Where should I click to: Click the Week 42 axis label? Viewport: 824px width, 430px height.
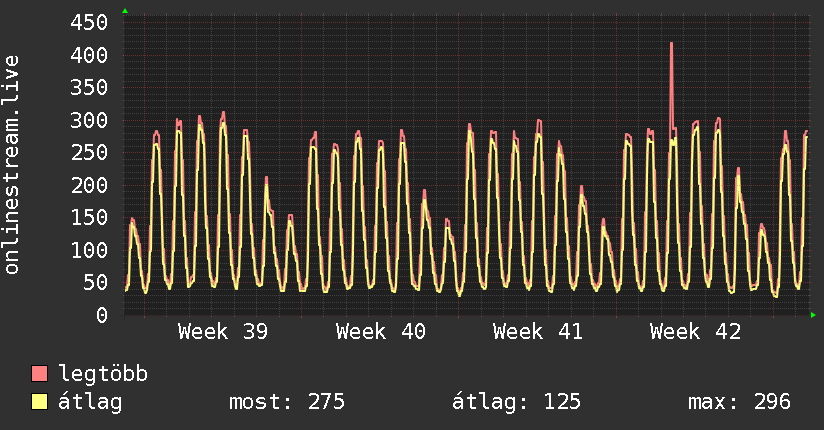[695, 332]
